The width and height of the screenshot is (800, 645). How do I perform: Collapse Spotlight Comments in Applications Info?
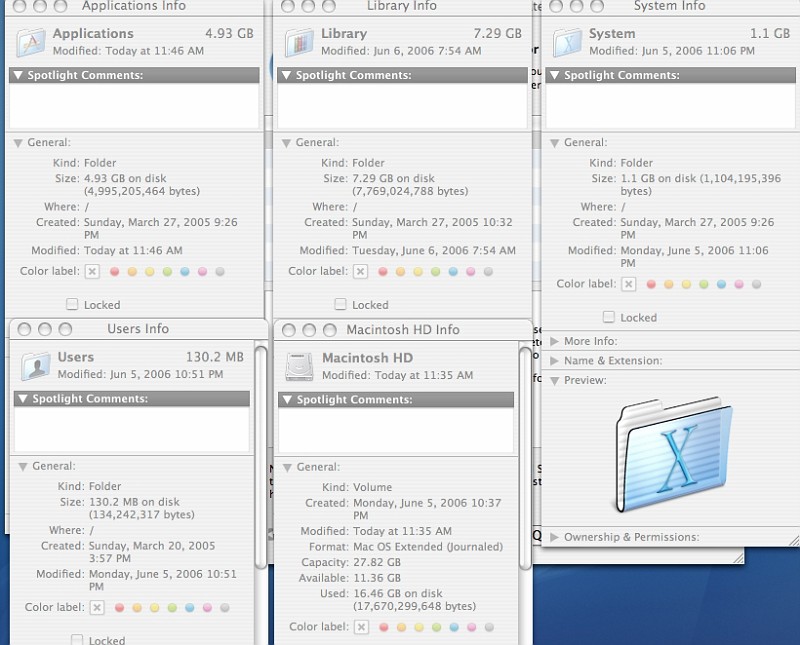click(18, 75)
